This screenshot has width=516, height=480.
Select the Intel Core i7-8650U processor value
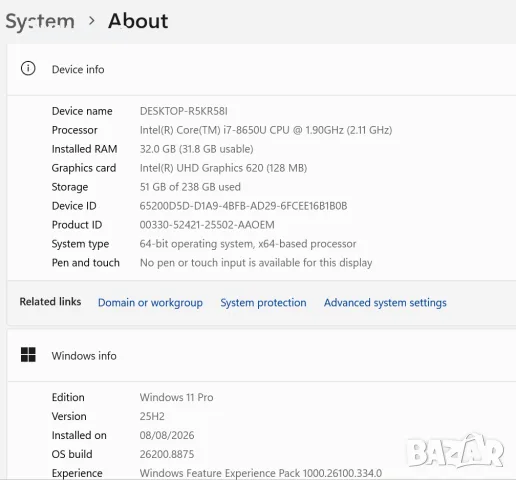[266, 130]
